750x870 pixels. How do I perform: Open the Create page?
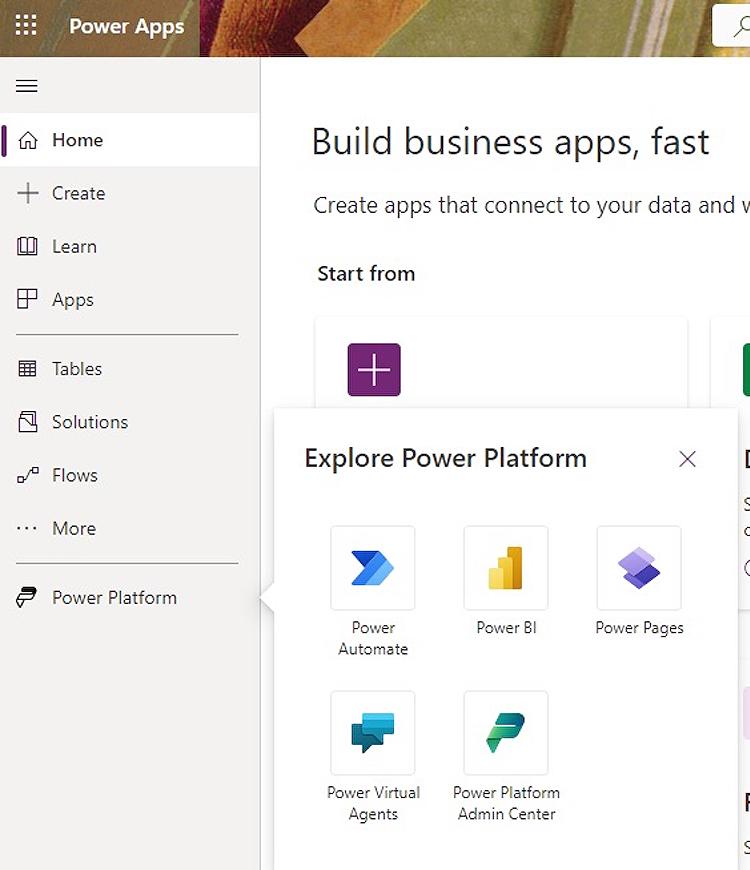click(x=79, y=193)
